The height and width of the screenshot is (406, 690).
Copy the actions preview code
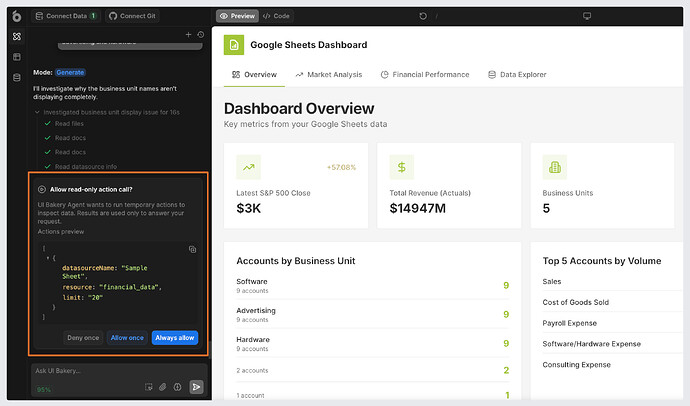[x=193, y=248]
